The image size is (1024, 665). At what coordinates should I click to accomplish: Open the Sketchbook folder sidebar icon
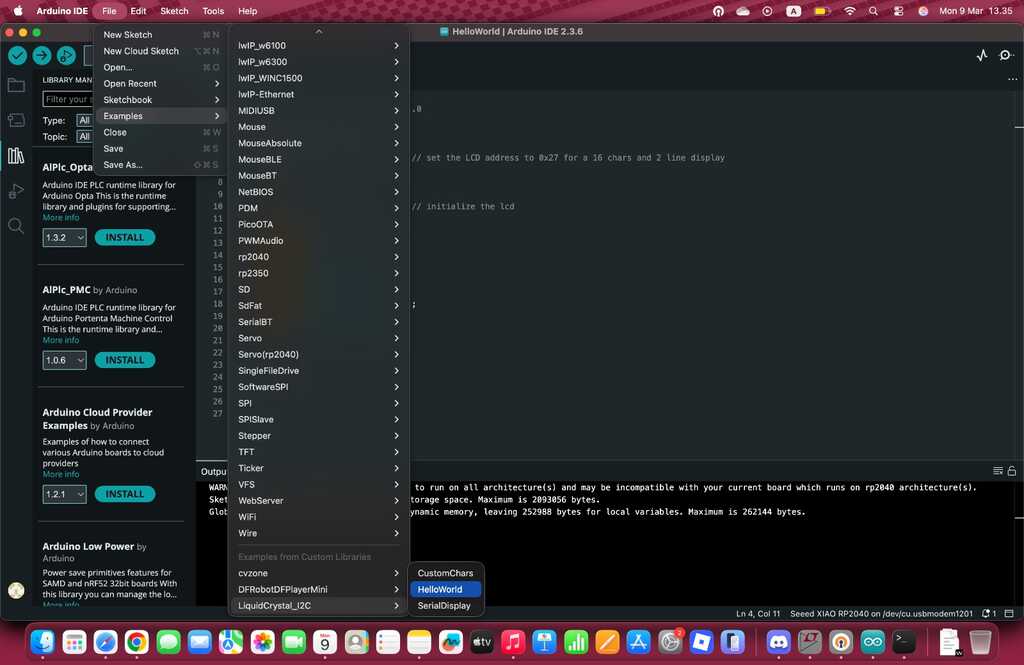tap(16, 86)
